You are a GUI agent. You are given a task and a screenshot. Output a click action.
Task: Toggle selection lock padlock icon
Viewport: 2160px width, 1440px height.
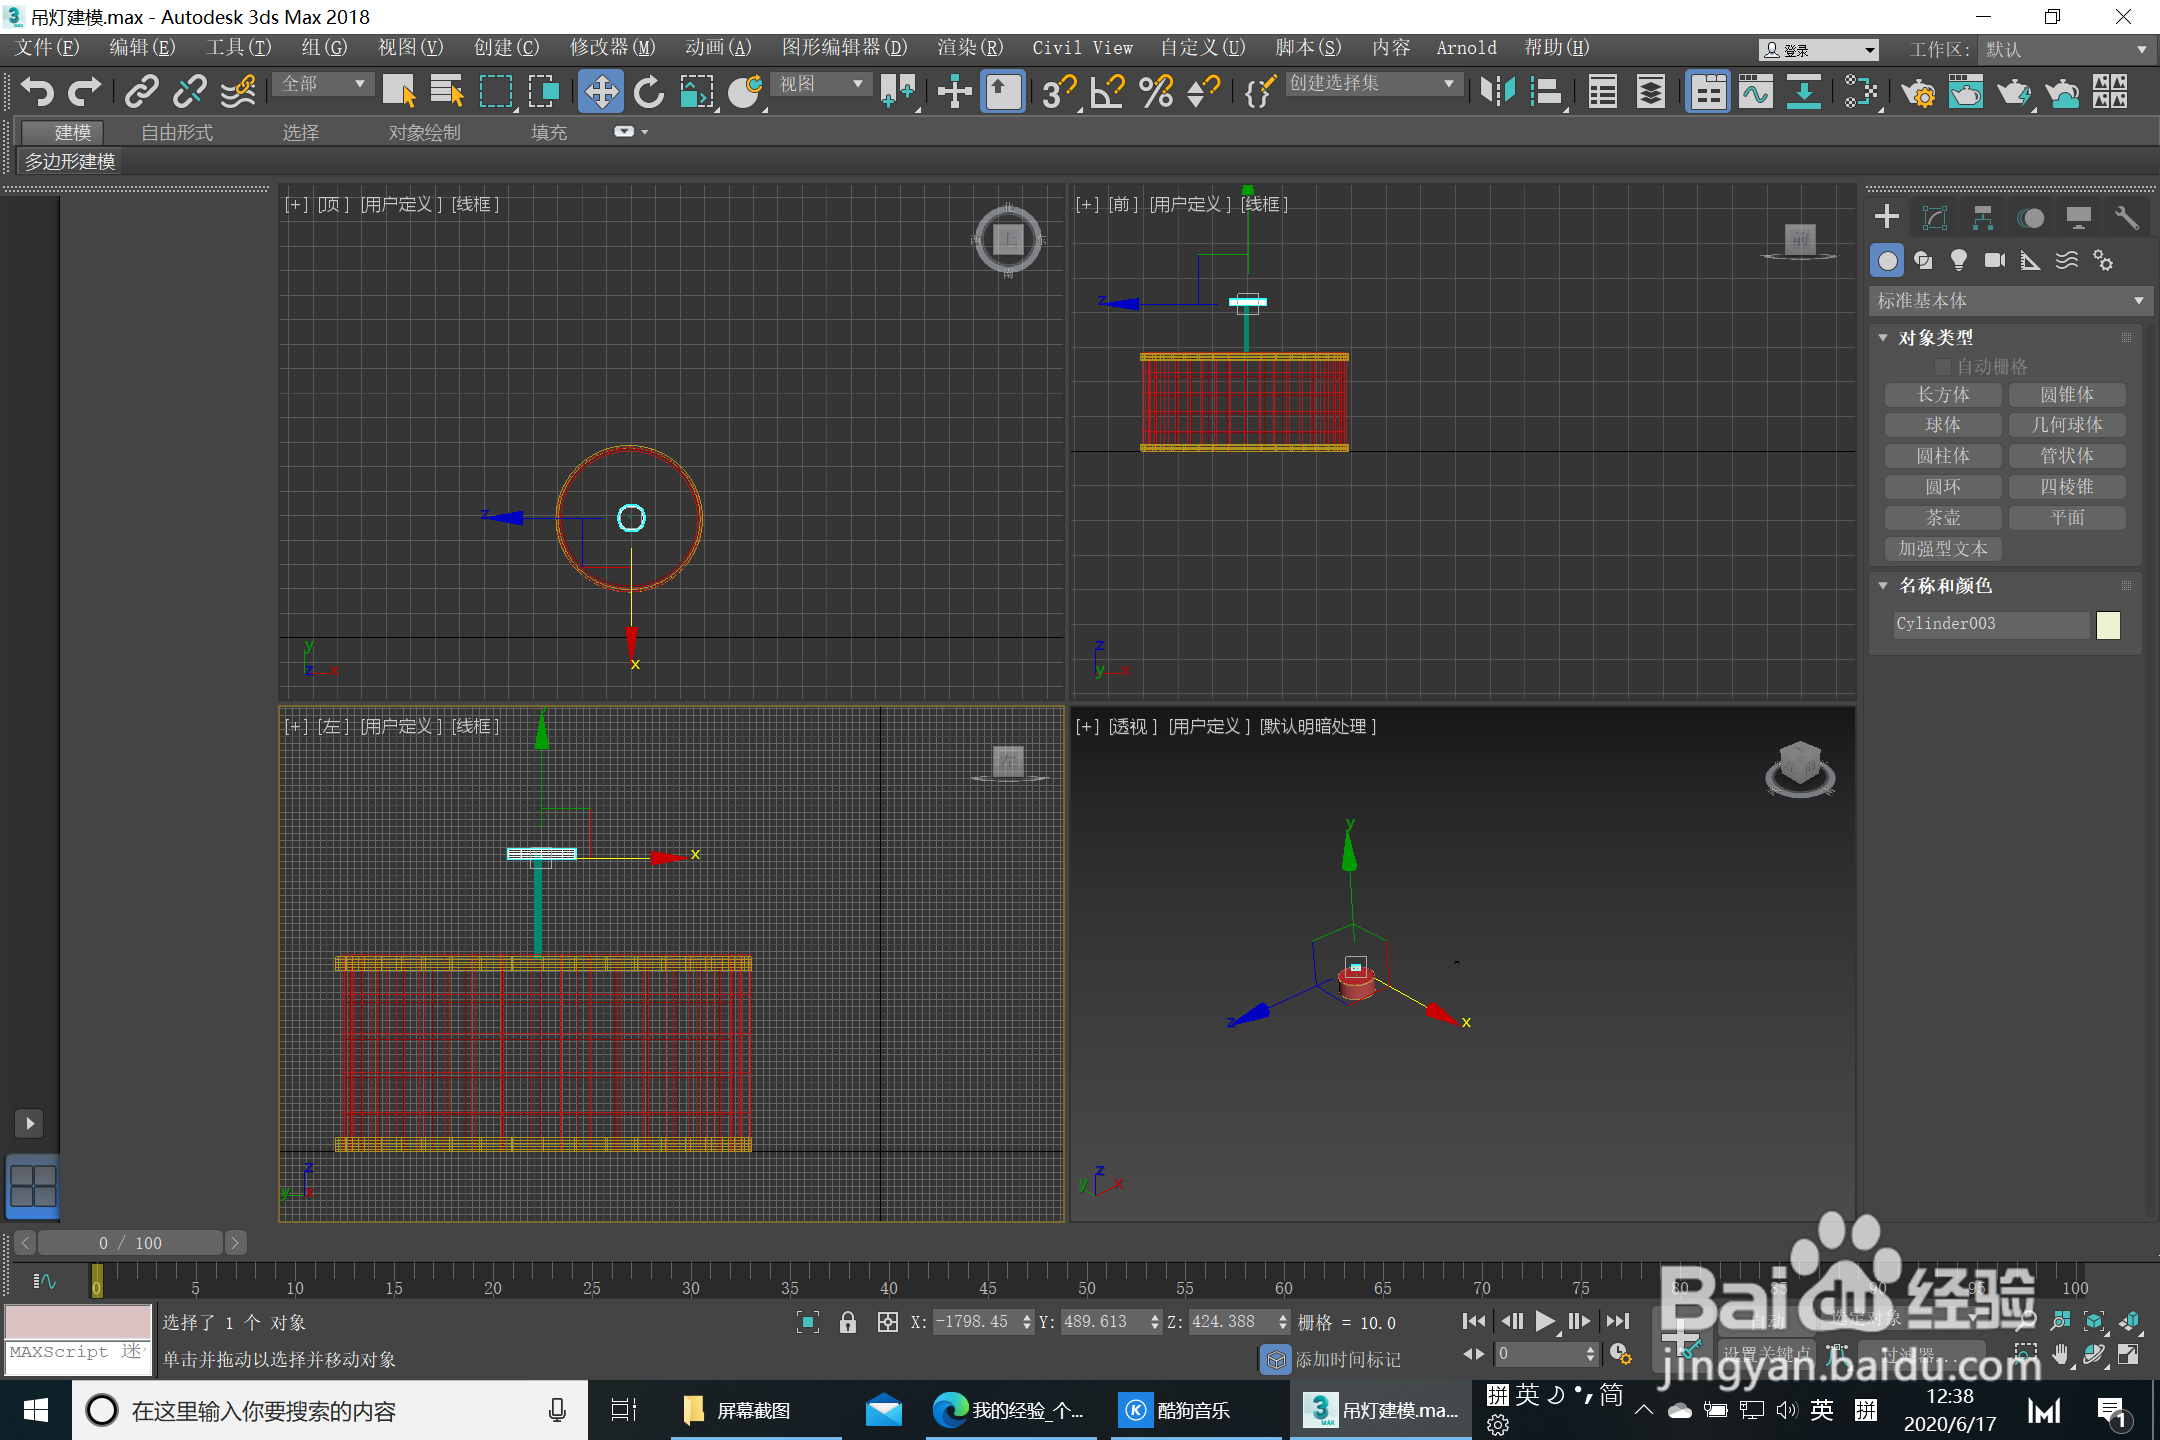coord(847,1322)
